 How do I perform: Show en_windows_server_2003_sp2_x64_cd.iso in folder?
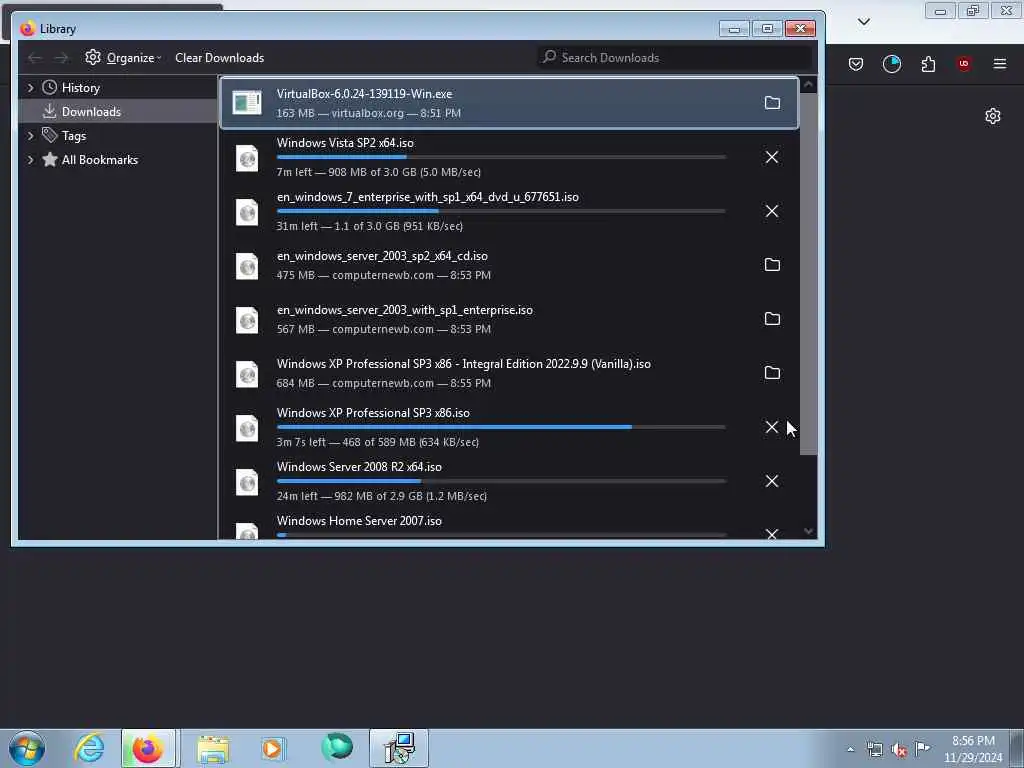point(772,265)
